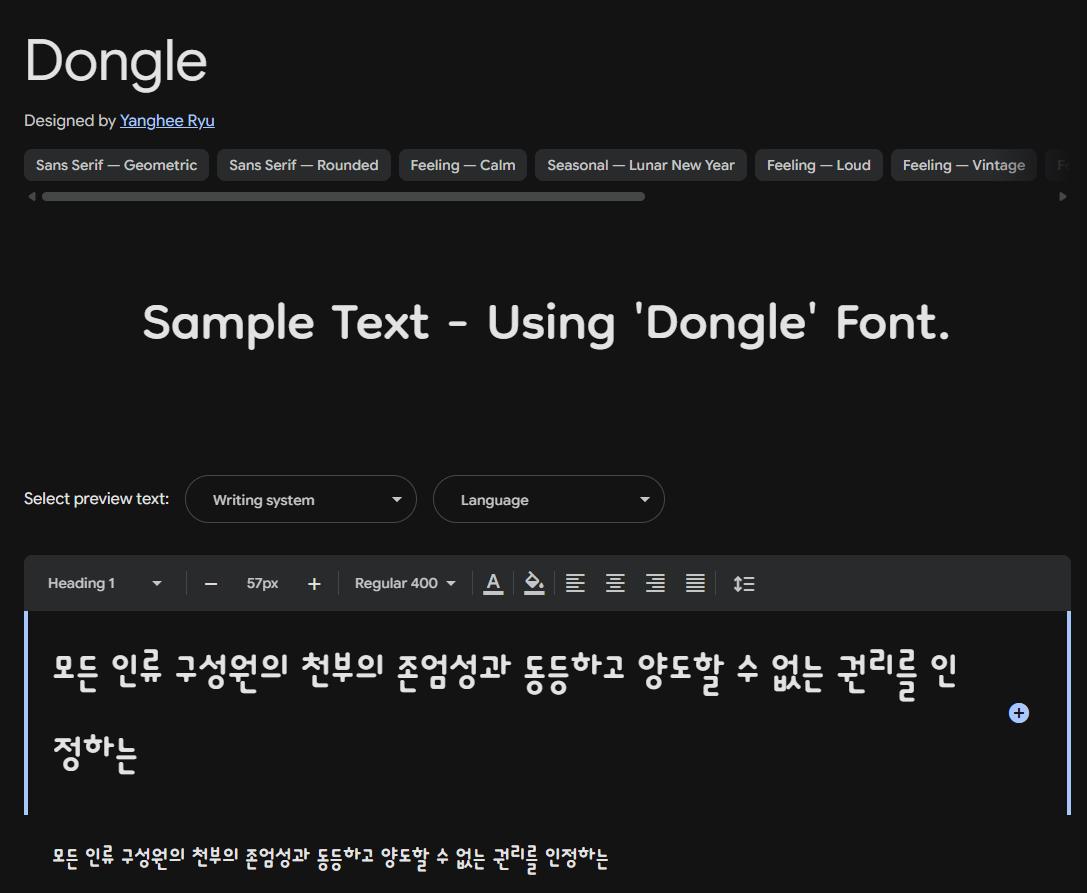Click the smaller Korean preview text line
Screen dimensions: 1087x893
[x=331, y=858]
